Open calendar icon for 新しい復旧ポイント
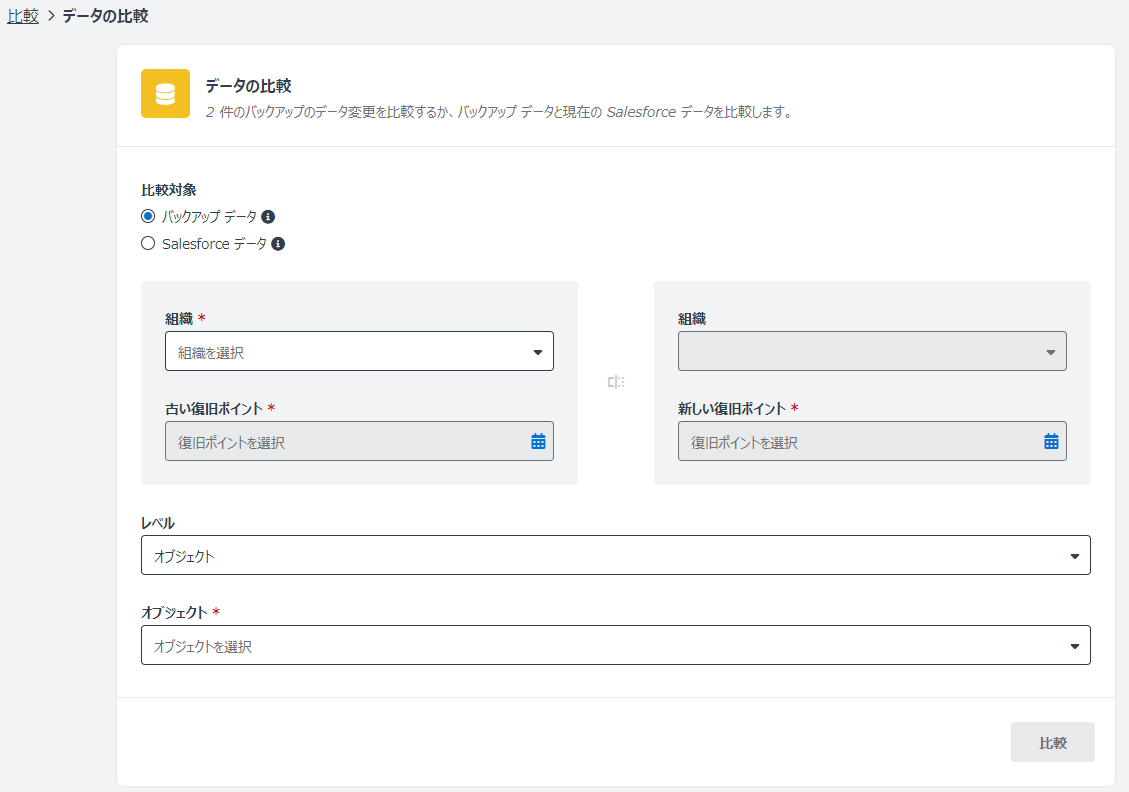This screenshot has width=1129, height=792. (1051, 441)
